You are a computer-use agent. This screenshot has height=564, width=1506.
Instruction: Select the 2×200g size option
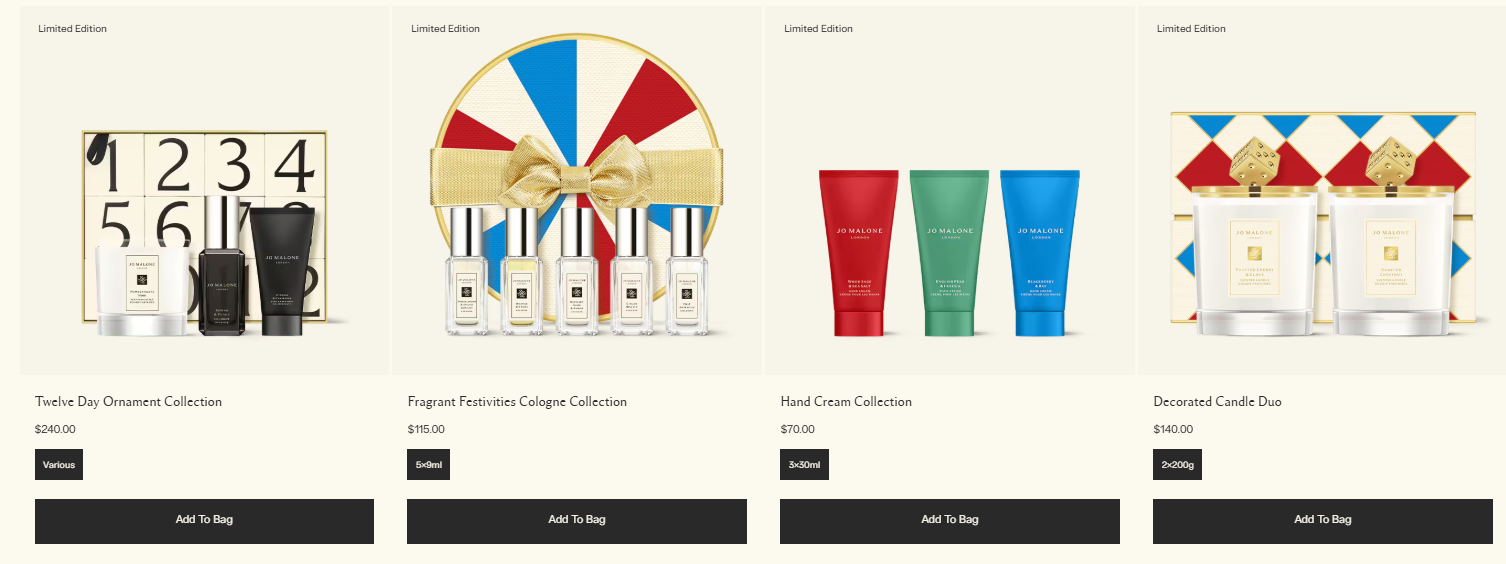coord(1177,465)
